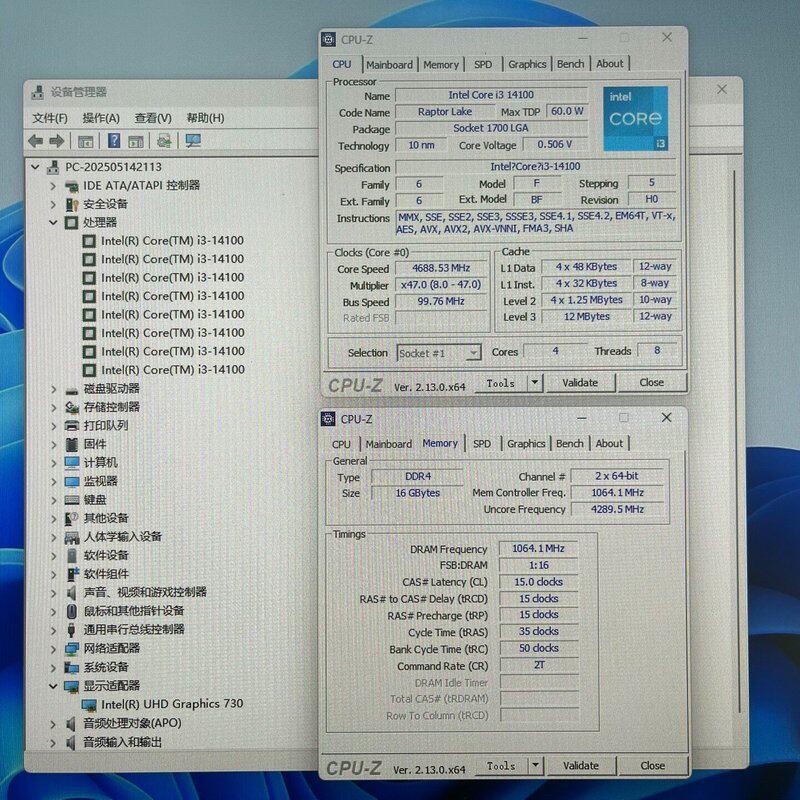
Task: Click the DRAM Frequency 1064.1 MHz field
Action: coord(538,548)
